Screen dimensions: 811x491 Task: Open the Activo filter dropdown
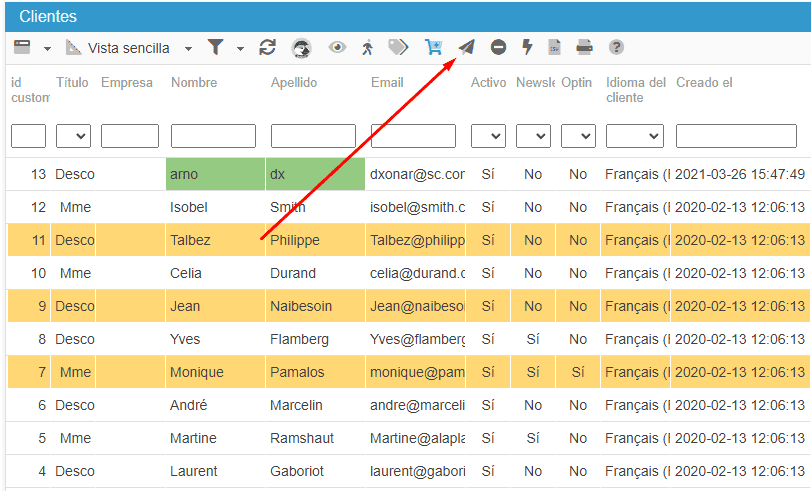point(488,136)
